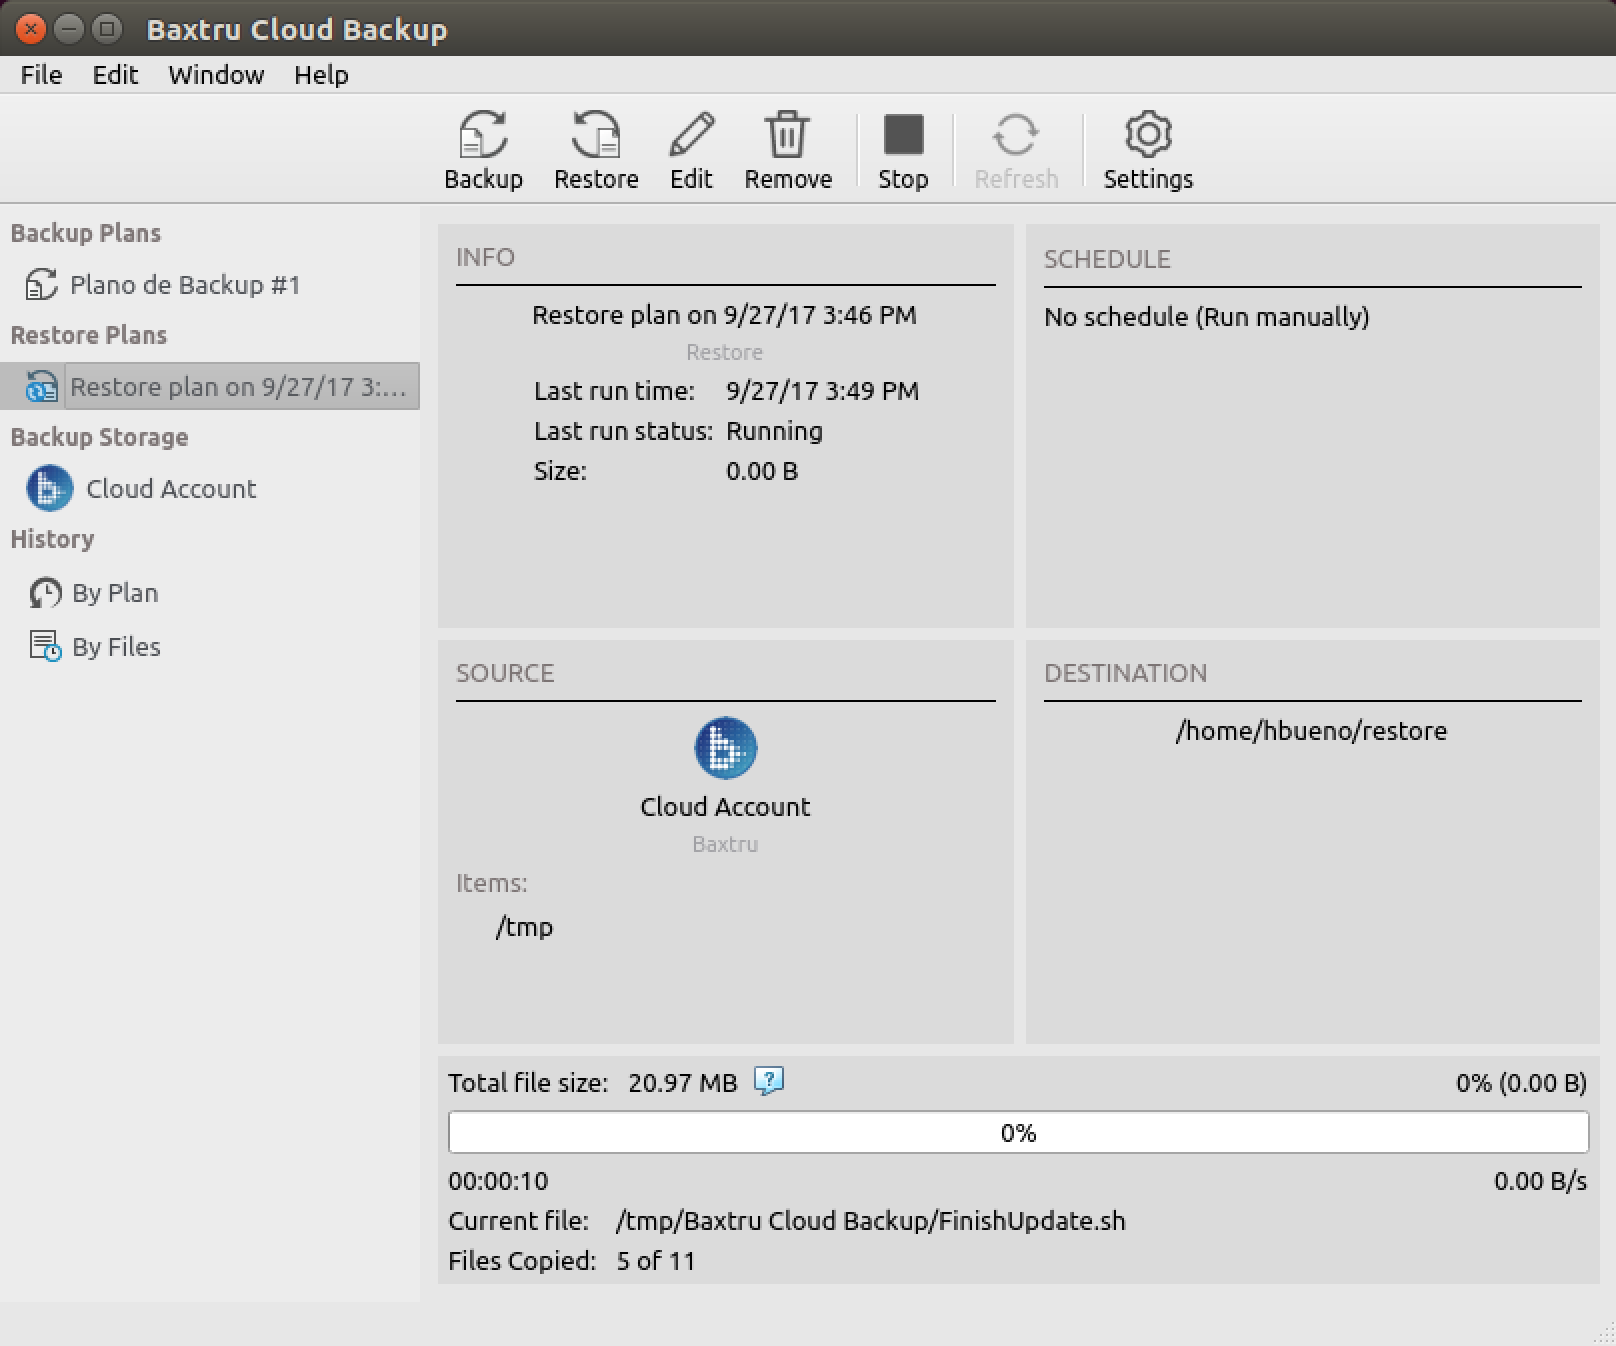The image size is (1616, 1346).
Task: Click the 'No schedule (Run manually)' text
Action: click(x=1207, y=317)
